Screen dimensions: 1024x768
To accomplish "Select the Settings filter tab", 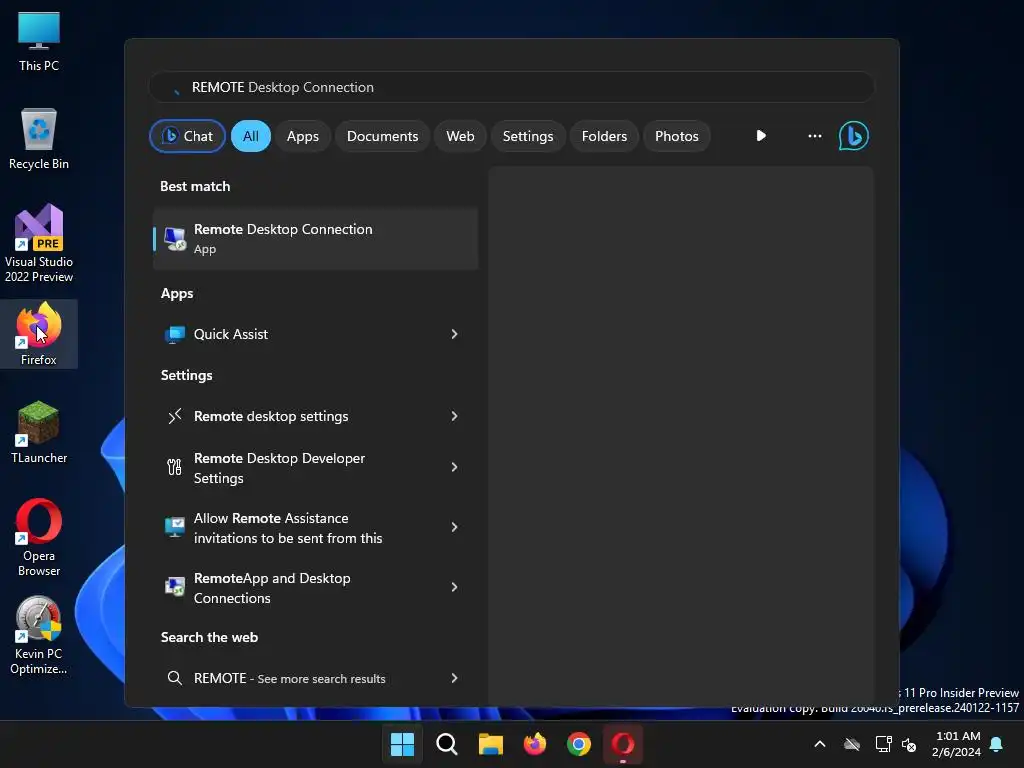I will (528, 136).
